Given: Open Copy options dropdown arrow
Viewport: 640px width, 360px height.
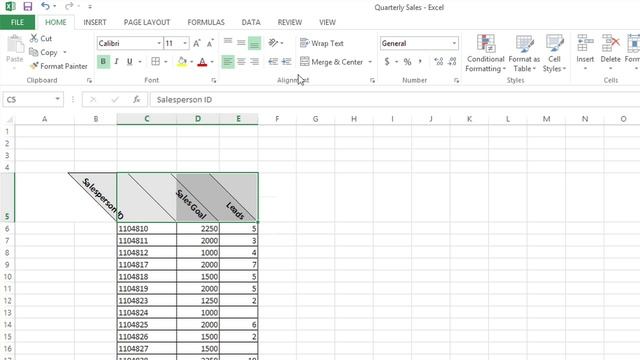Looking at the screenshot, I should 64,52.
